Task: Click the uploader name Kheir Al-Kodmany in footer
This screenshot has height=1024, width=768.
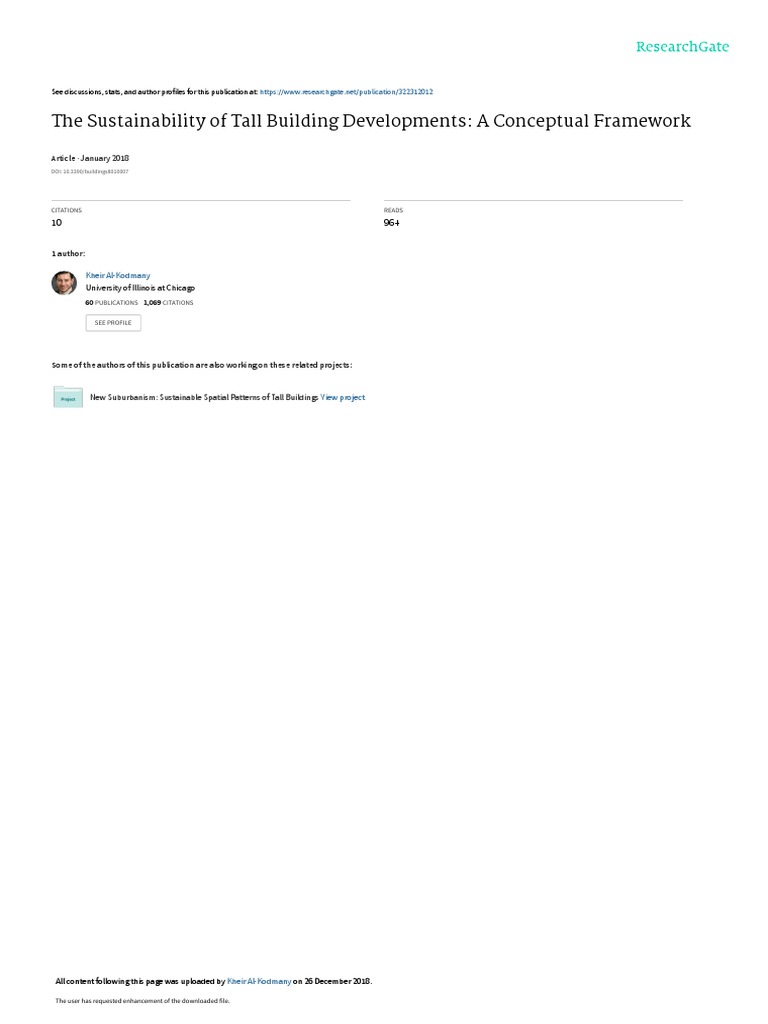Action: point(259,981)
